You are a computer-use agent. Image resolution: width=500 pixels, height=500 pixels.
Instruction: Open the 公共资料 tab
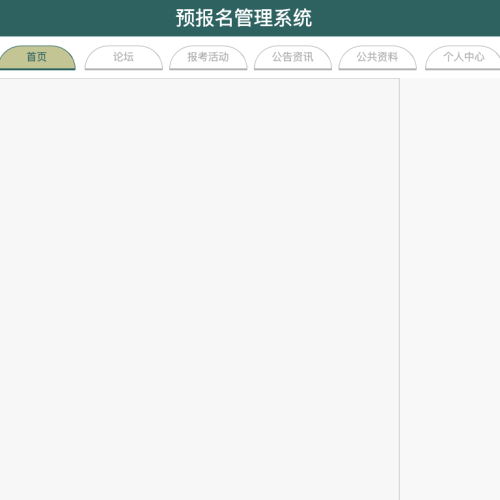click(x=378, y=57)
